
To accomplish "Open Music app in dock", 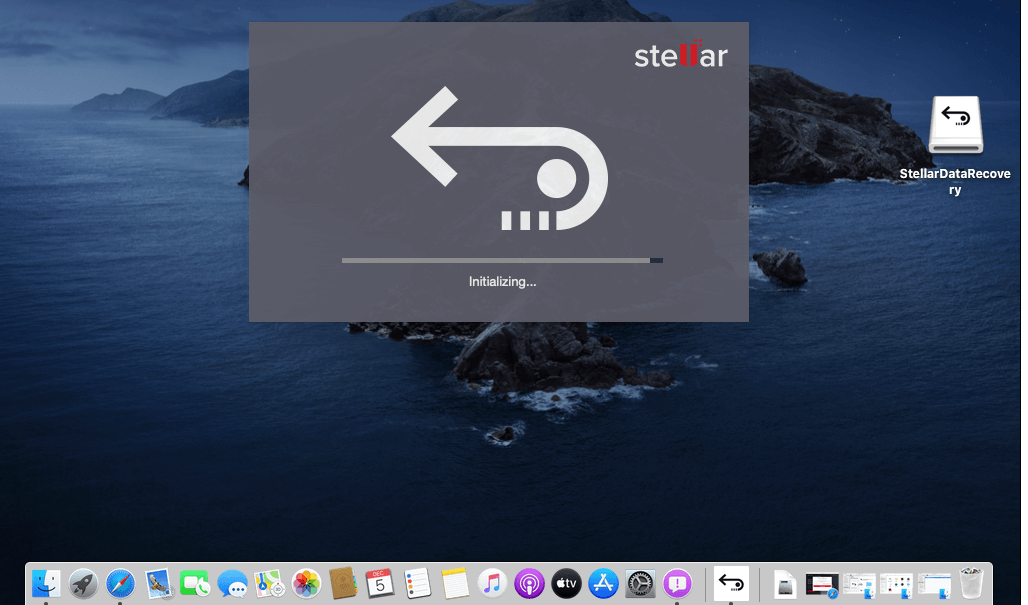I will pyautogui.click(x=492, y=583).
